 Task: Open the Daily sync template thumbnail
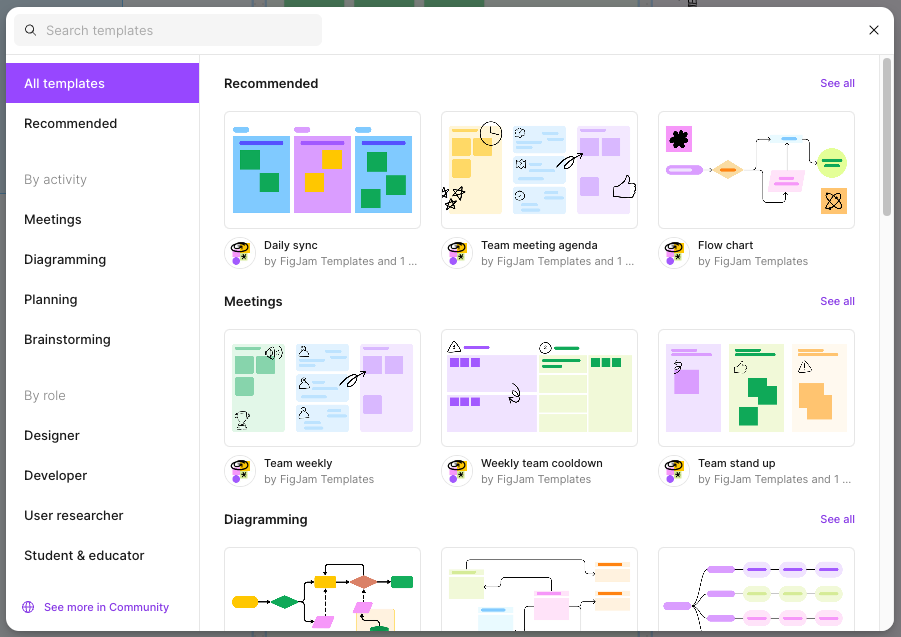pyautogui.click(x=322, y=170)
